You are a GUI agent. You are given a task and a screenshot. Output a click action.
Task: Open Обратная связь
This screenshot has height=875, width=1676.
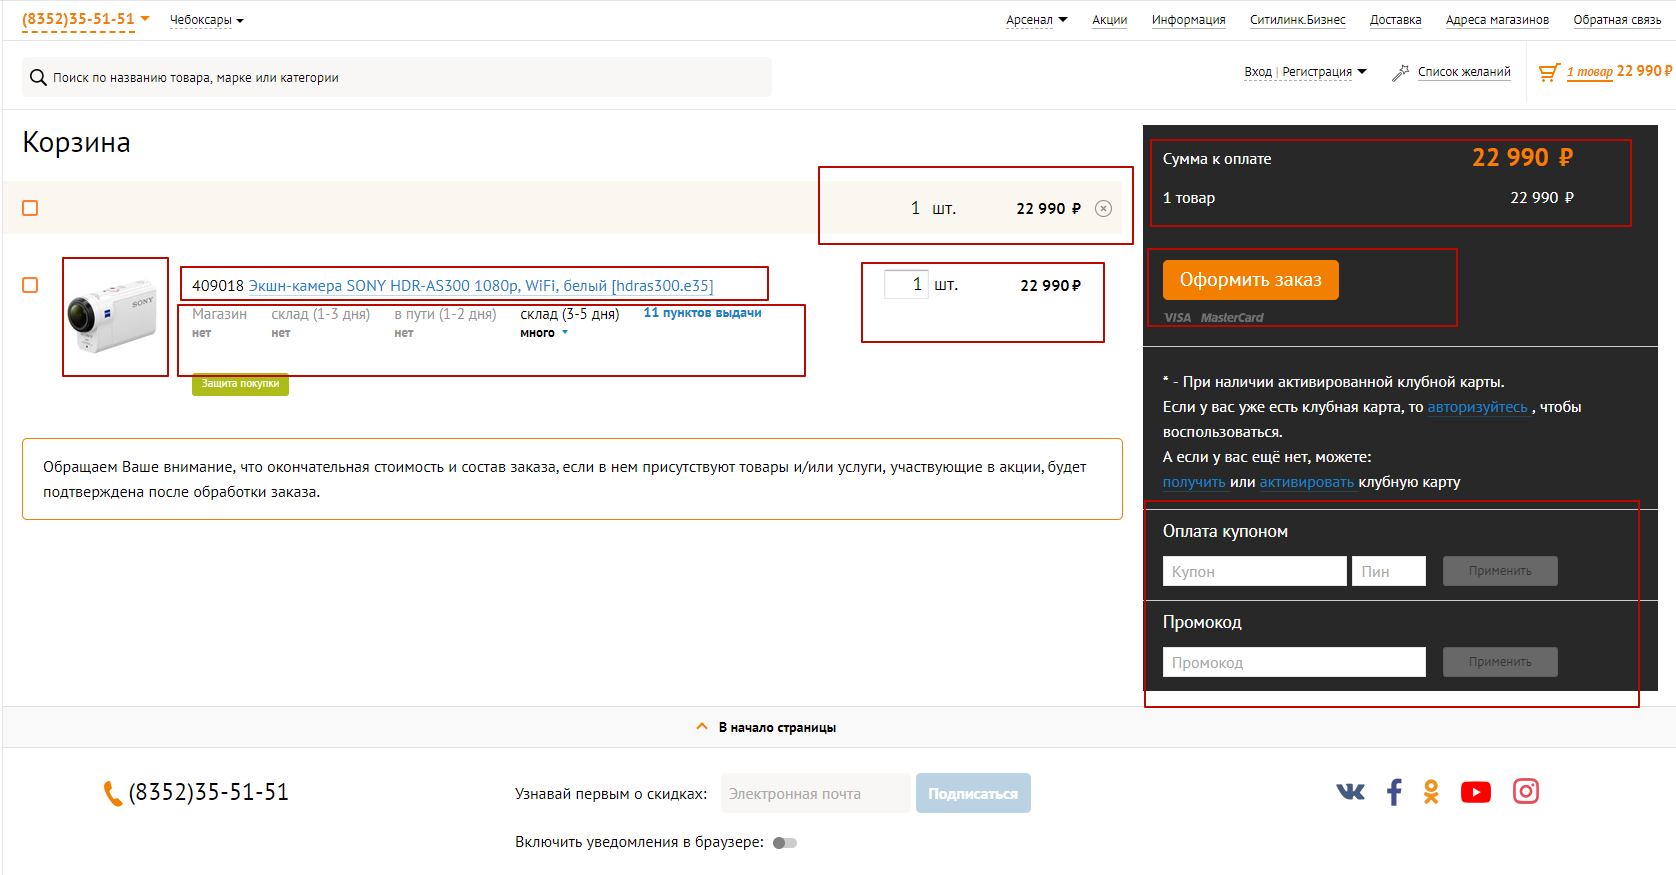click(1618, 20)
